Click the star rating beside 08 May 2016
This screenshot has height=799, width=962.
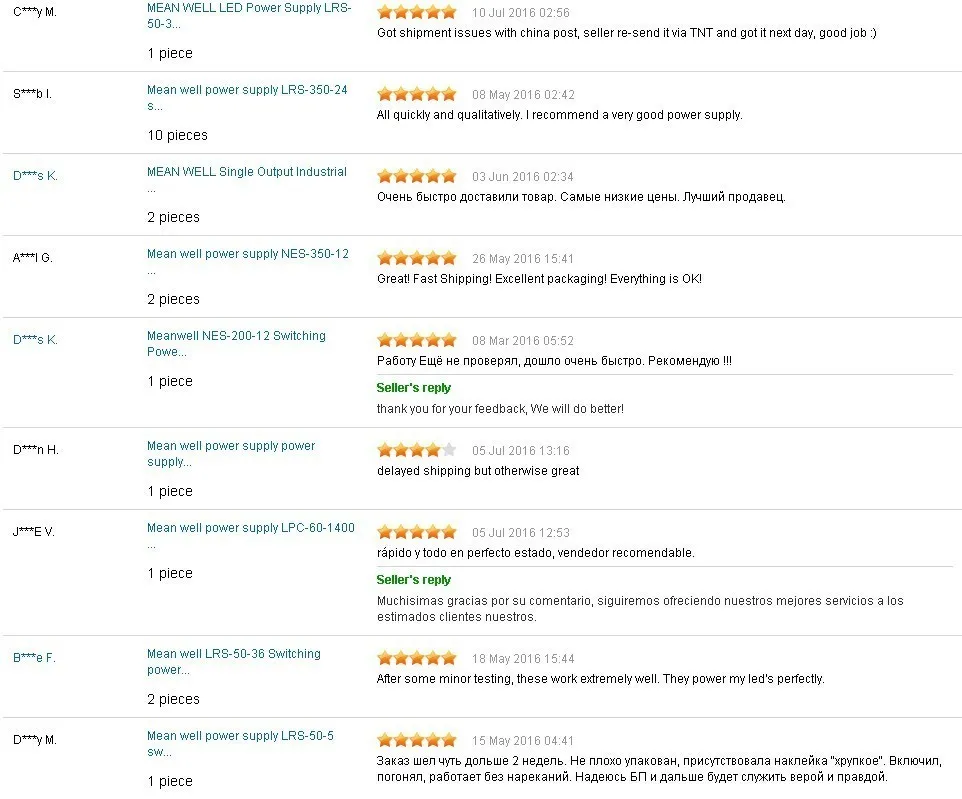pyautogui.click(x=416, y=95)
